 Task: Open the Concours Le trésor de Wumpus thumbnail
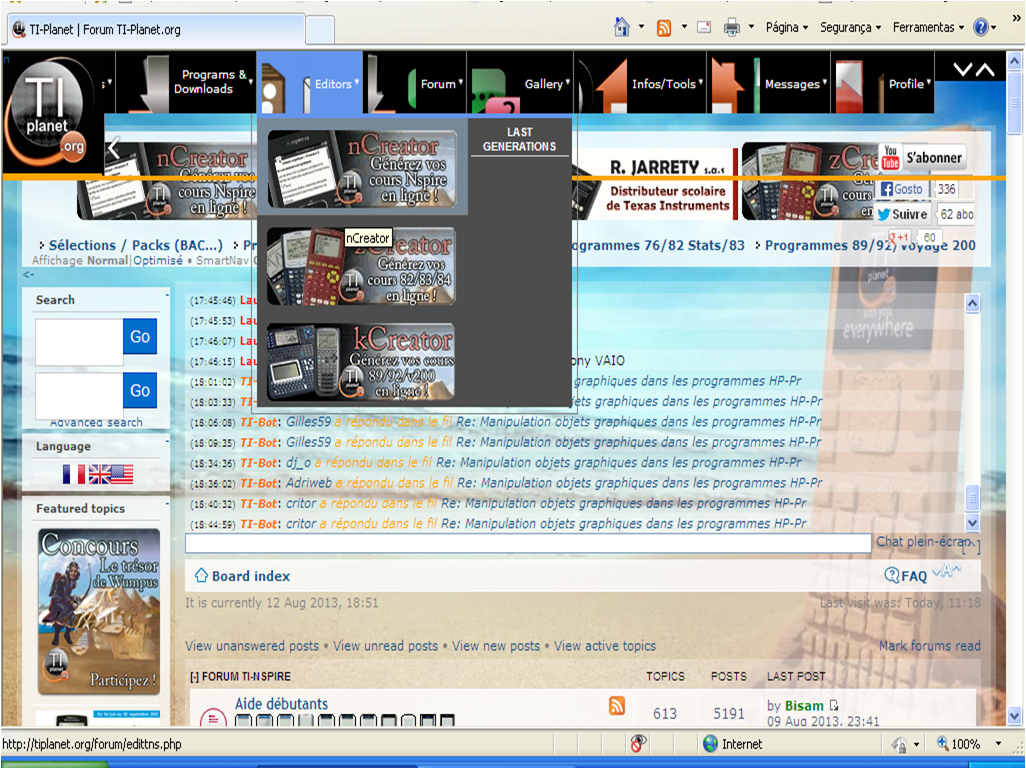(x=99, y=611)
